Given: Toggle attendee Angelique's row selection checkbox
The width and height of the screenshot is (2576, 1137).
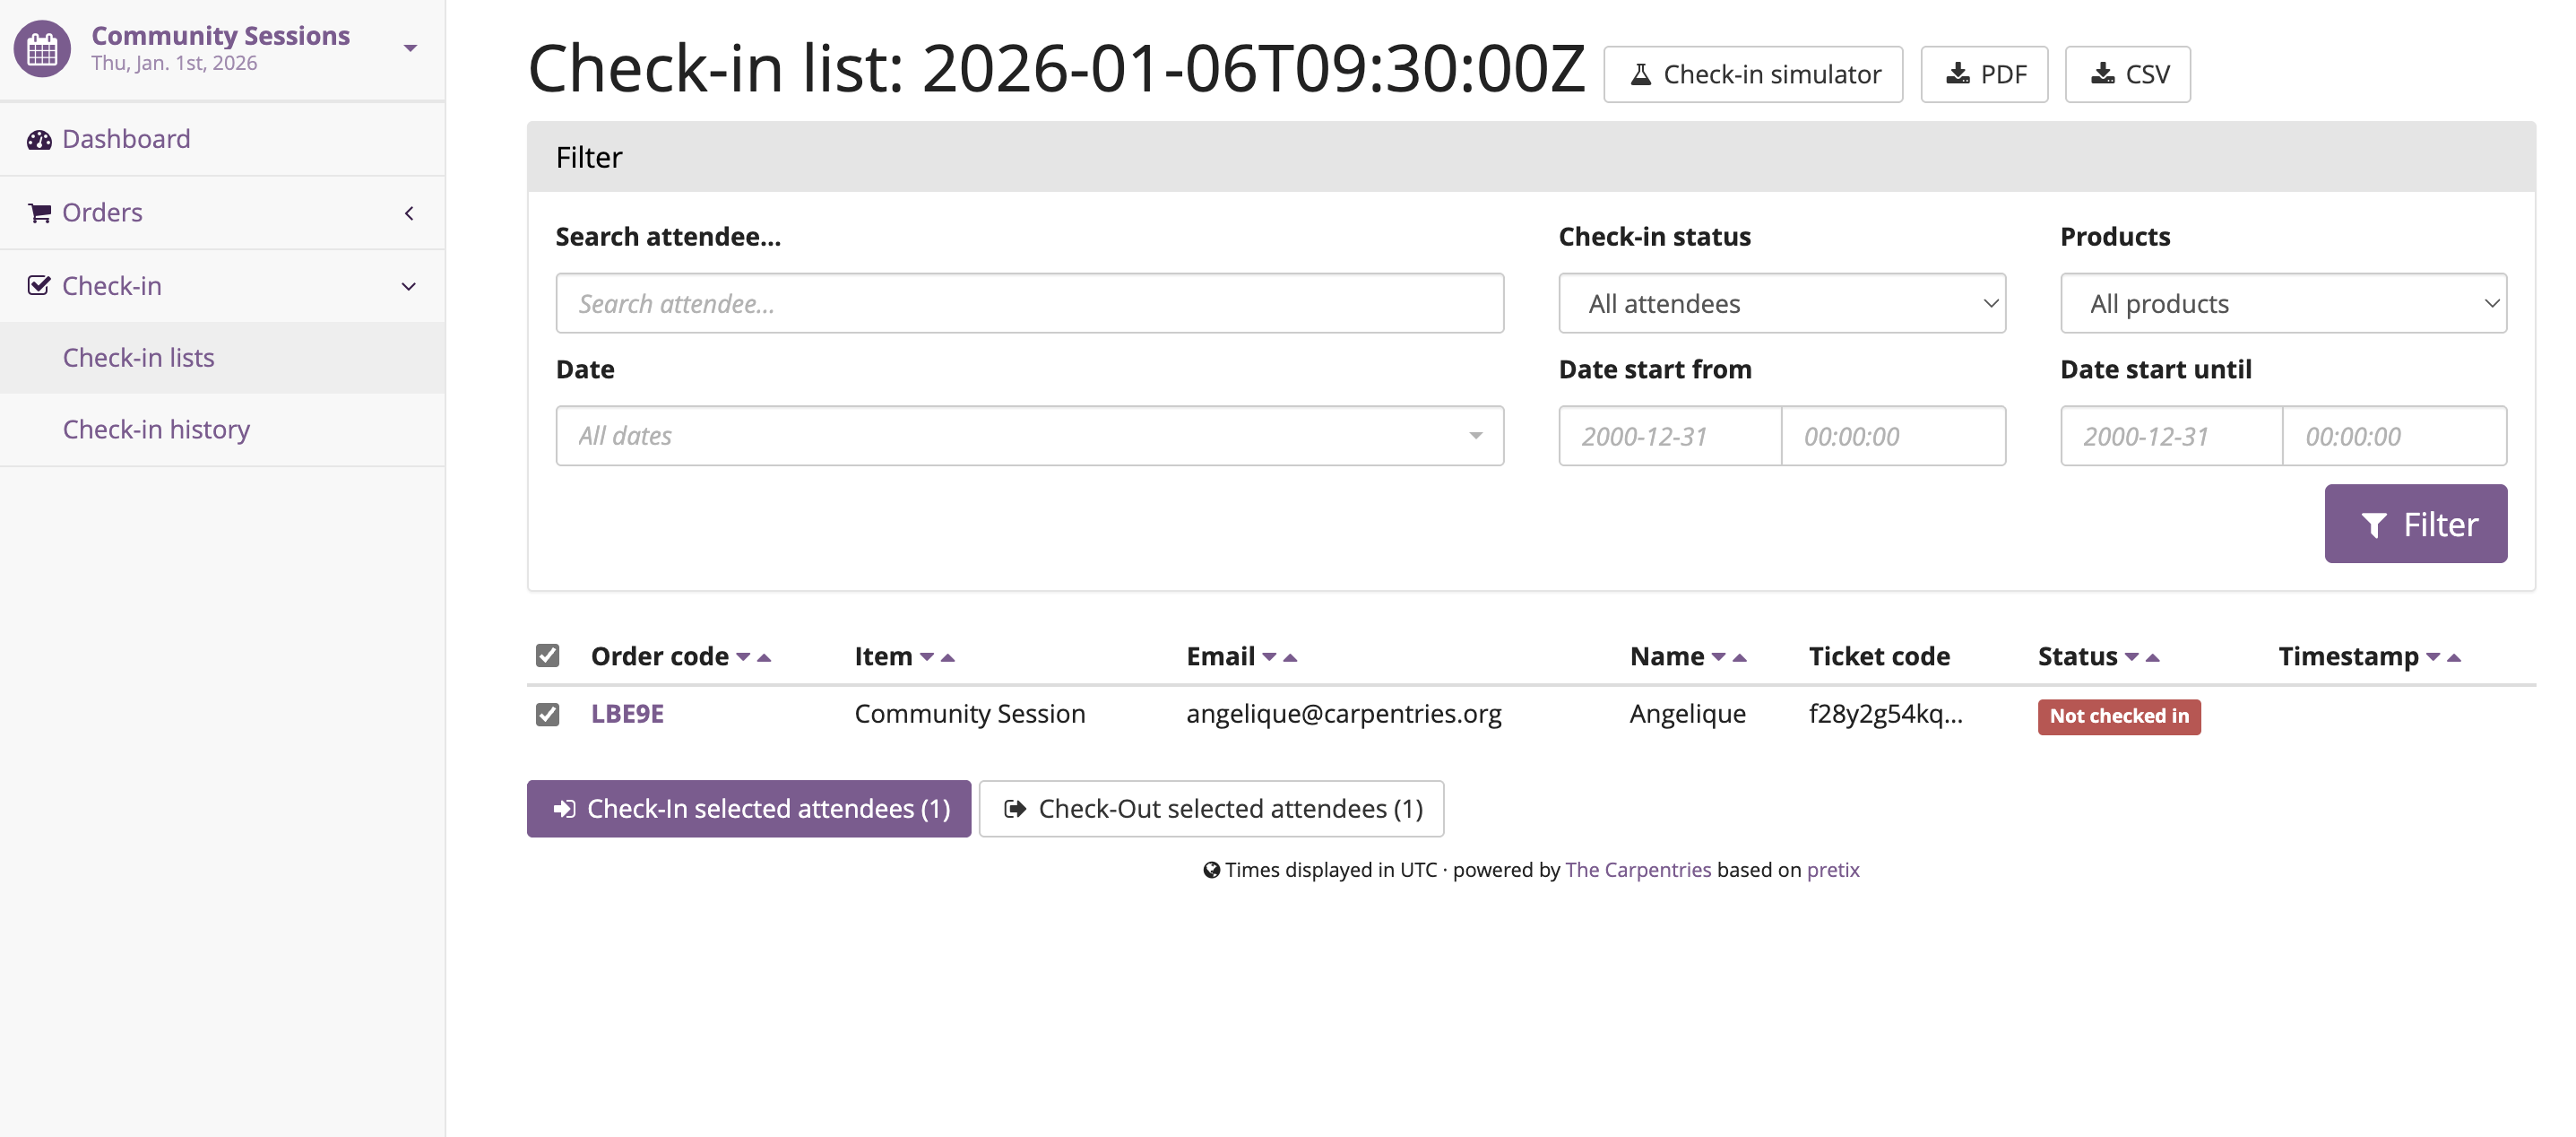Looking at the screenshot, I should [547, 713].
